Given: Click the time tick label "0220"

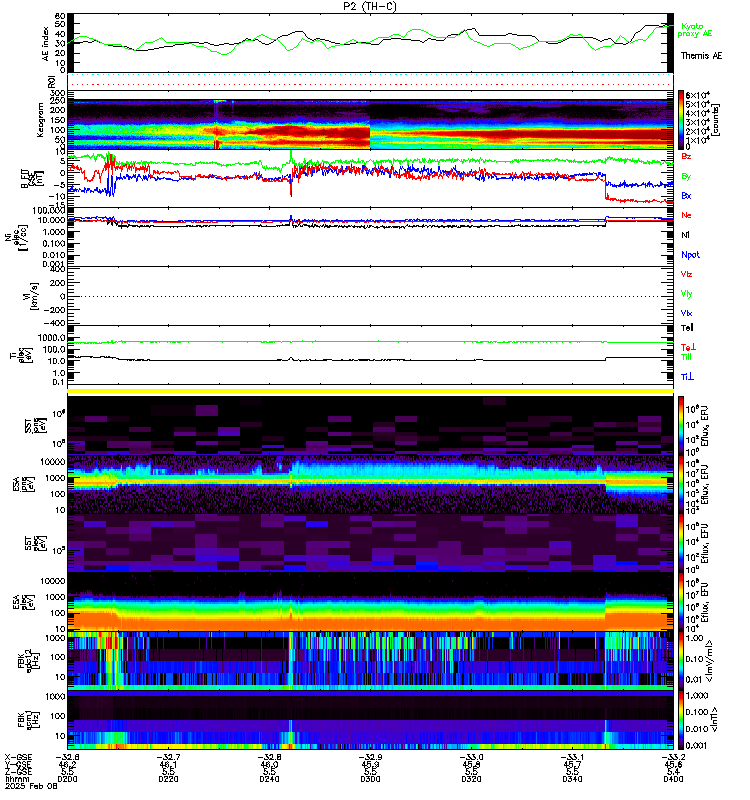Looking at the screenshot, I should tap(168, 779).
